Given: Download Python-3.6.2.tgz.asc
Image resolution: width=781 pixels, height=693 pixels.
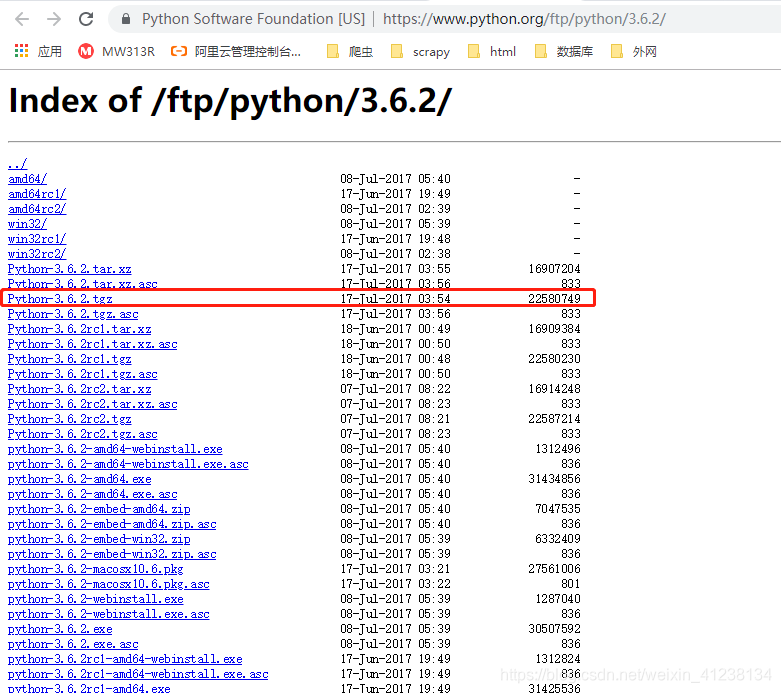Looking at the screenshot, I should (73, 314).
